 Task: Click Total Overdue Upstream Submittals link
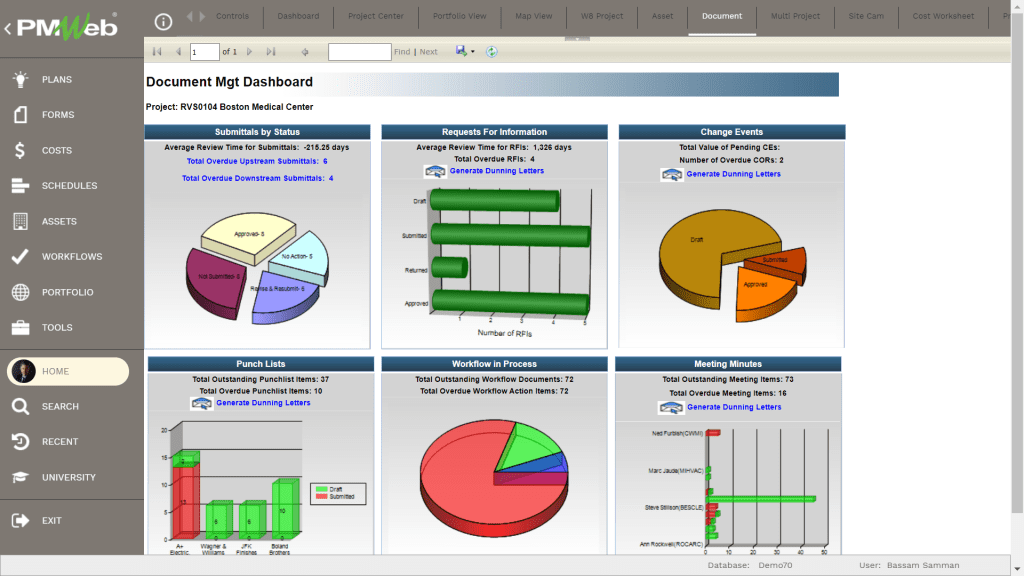pos(257,161)
